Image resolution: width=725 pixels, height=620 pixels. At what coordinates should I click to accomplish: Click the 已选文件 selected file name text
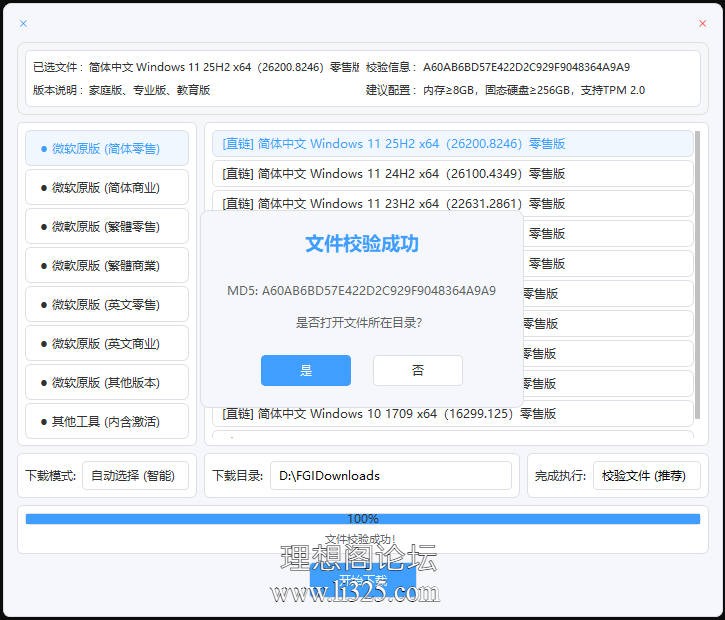[224, 68]
